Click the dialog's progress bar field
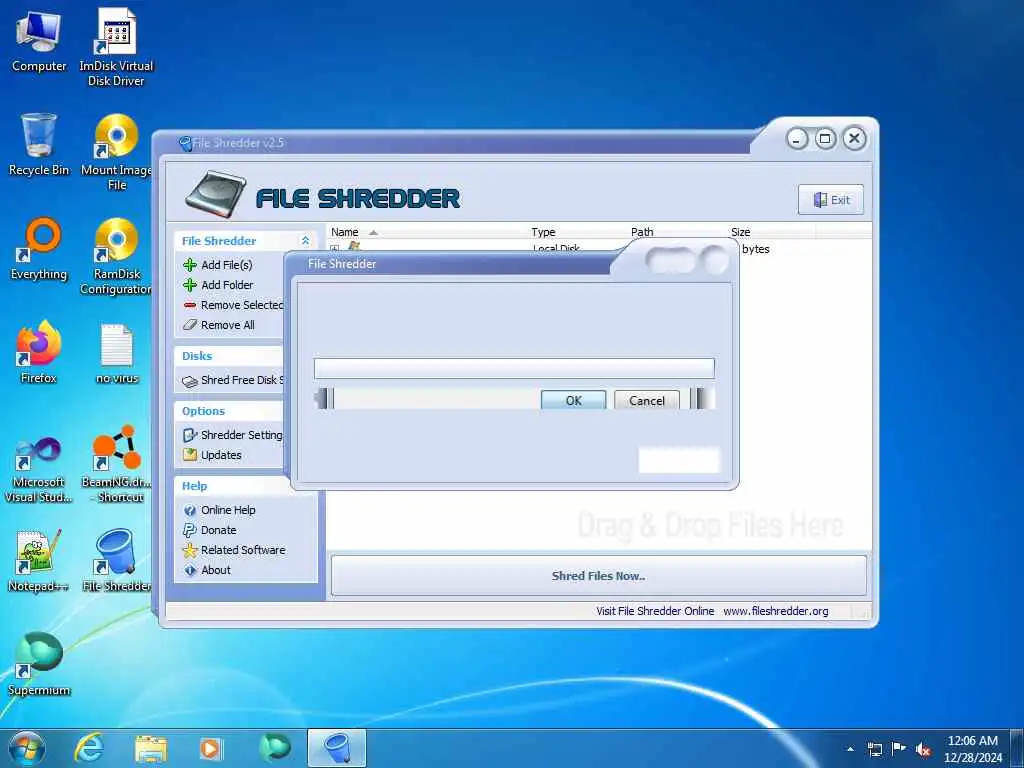 514,368
